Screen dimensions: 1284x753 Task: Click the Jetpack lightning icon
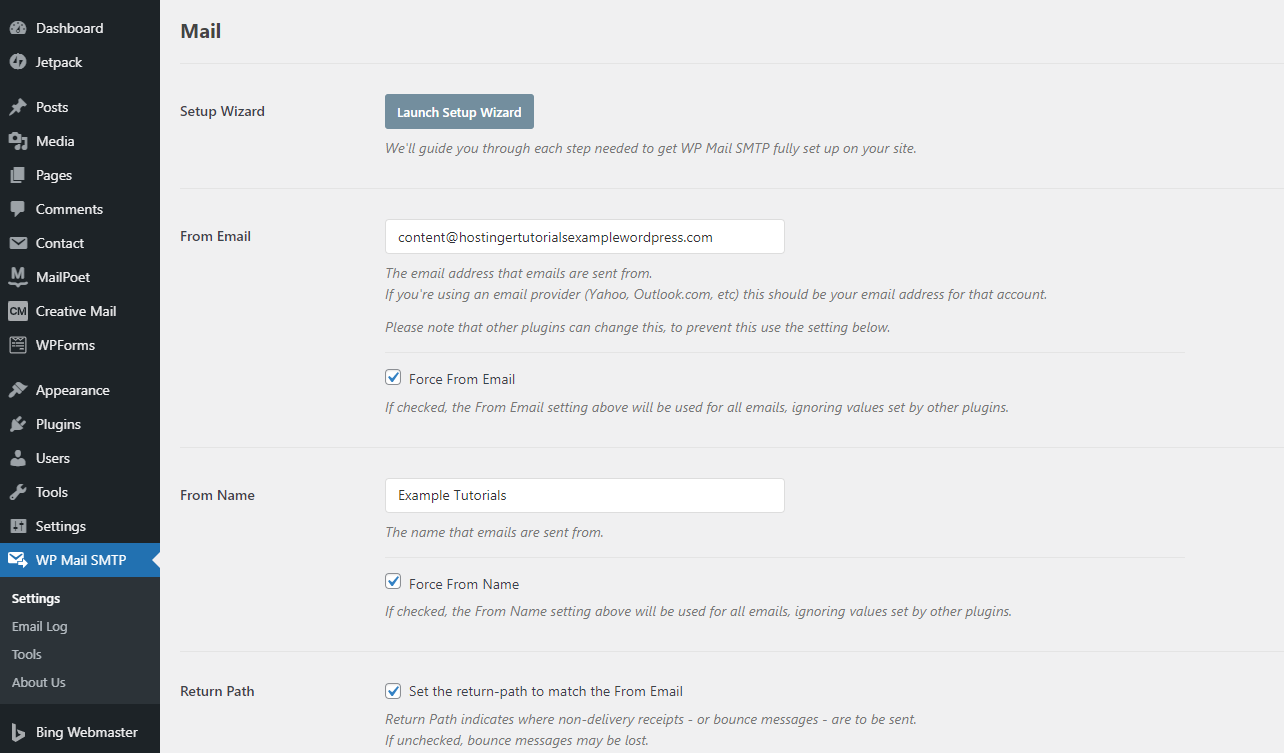pos(18,62)
